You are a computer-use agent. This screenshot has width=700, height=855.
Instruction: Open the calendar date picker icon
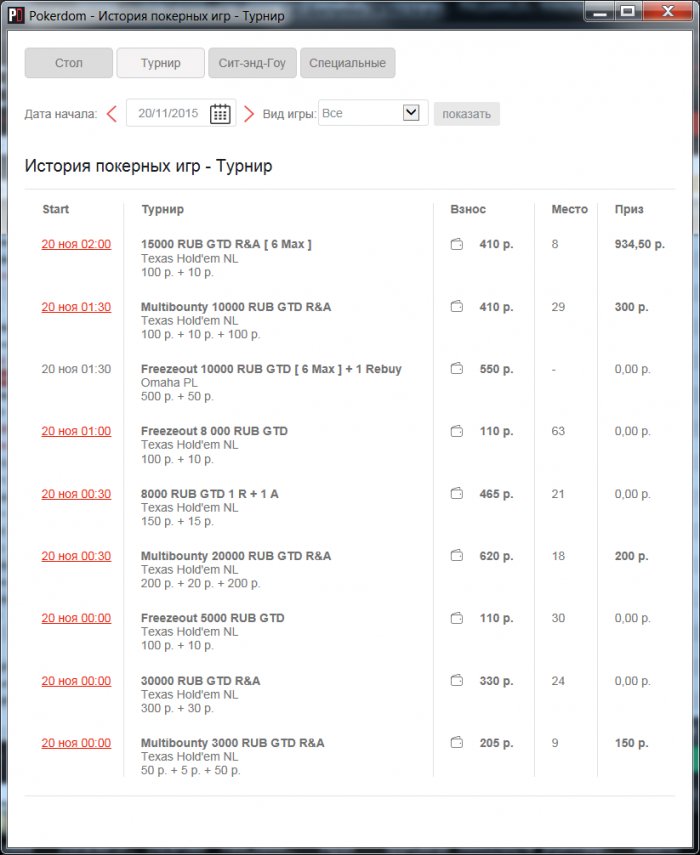220,113
